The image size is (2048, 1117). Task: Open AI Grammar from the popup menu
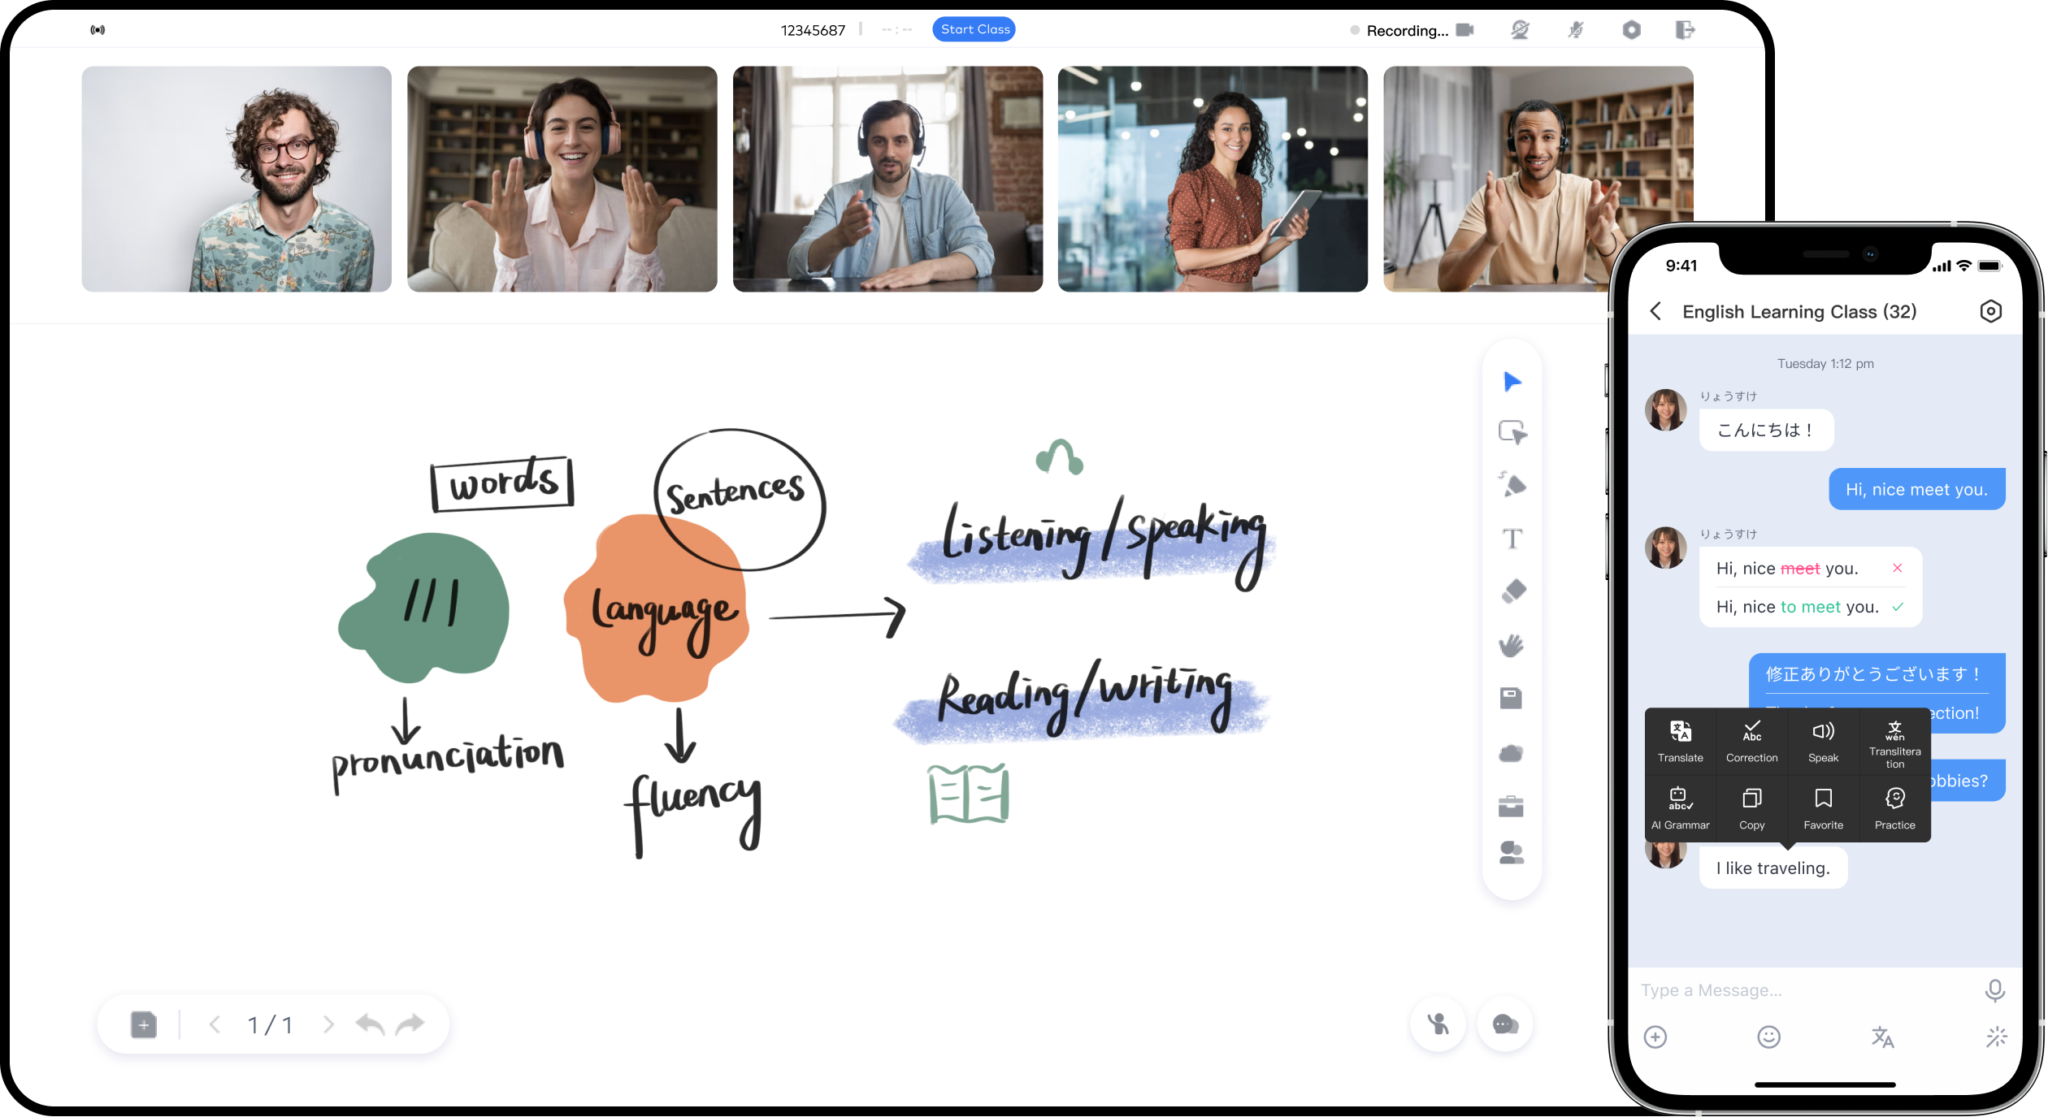1680,808
